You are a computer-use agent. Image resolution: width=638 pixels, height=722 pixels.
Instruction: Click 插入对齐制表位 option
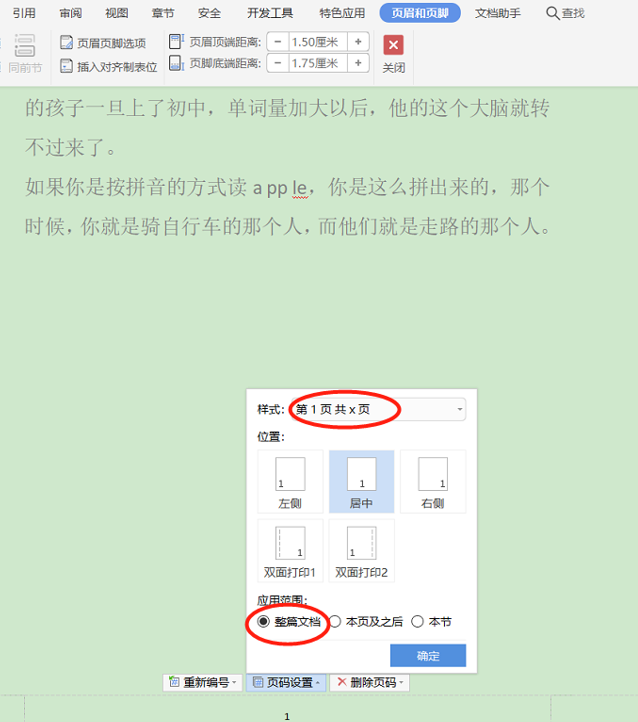pos(109,66)
